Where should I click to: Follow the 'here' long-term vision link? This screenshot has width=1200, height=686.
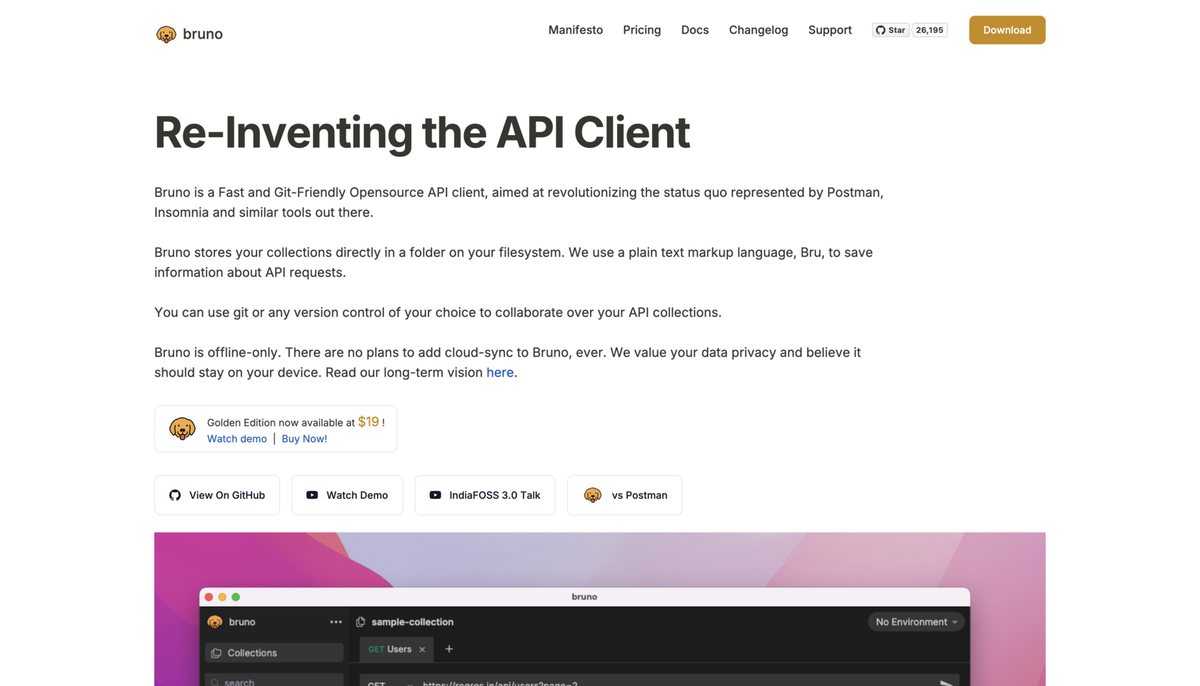(500, 372)
